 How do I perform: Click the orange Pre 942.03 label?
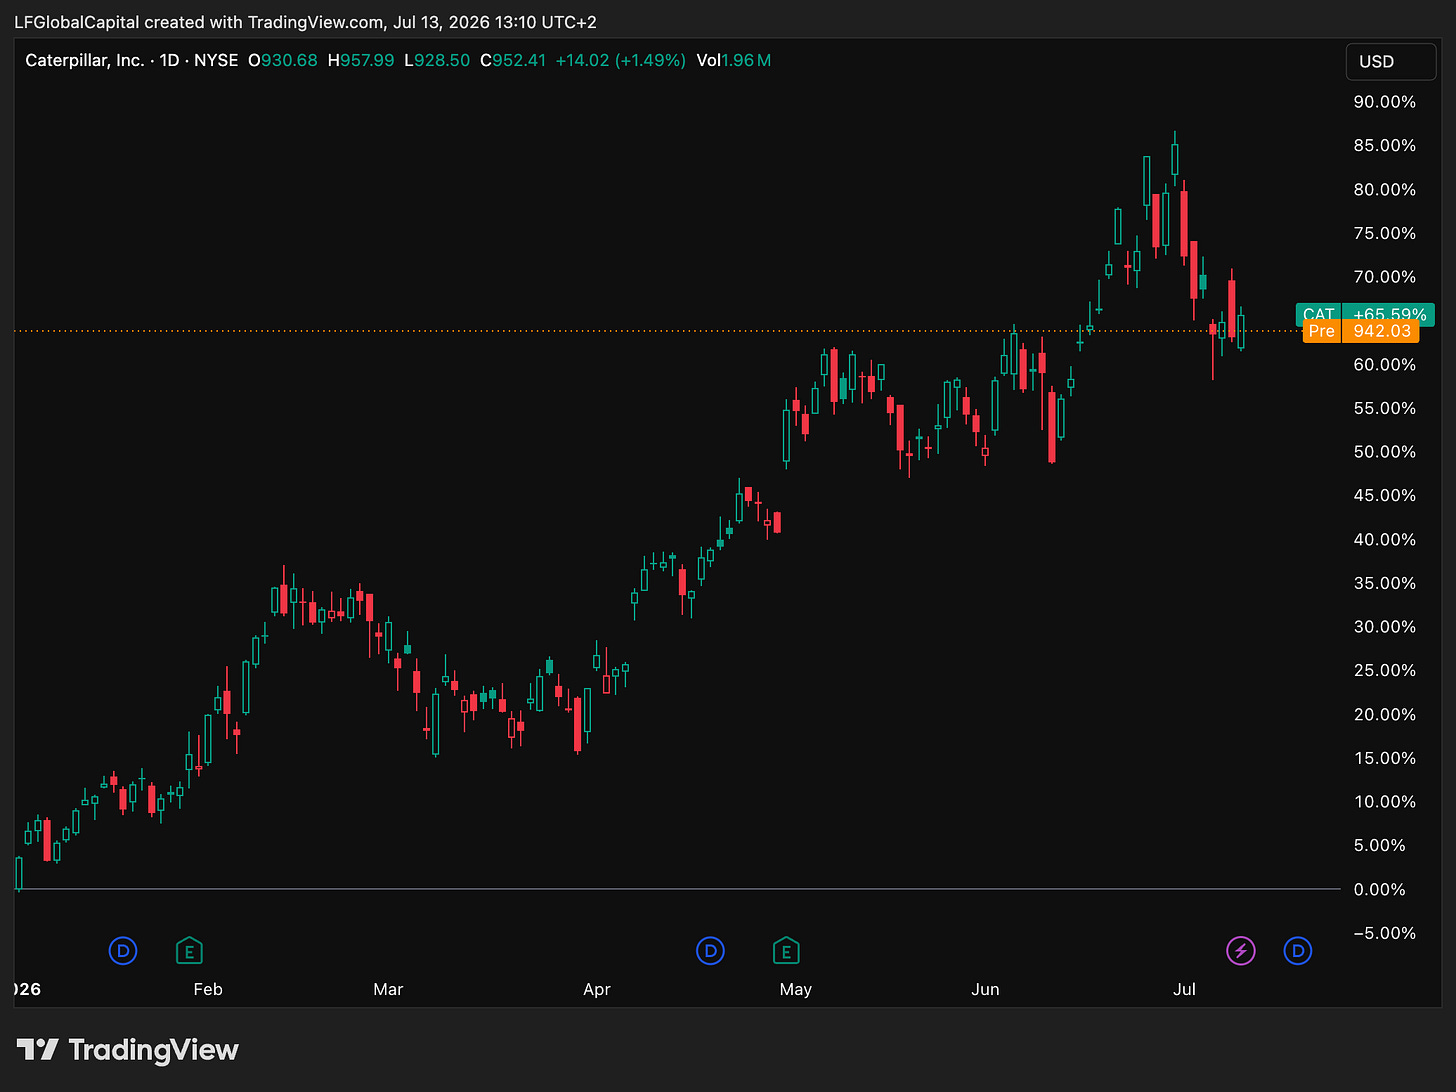click(1361, 331)
